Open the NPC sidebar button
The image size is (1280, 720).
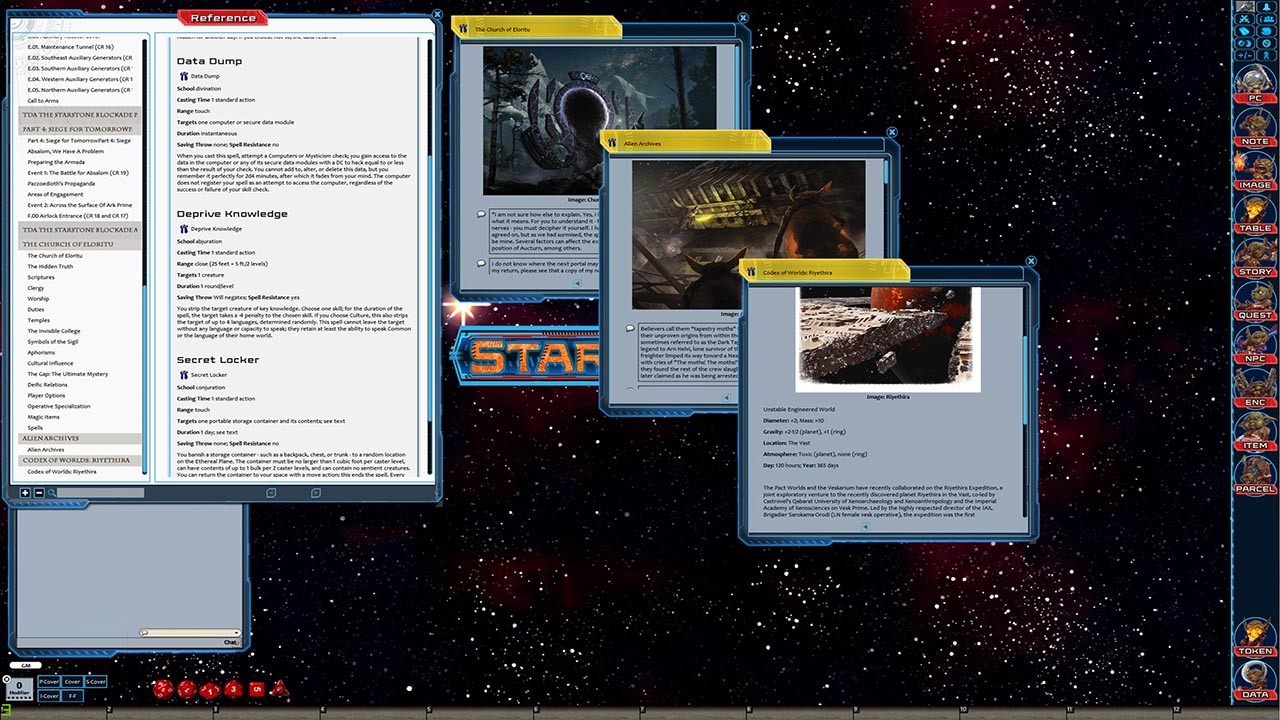1254,344
